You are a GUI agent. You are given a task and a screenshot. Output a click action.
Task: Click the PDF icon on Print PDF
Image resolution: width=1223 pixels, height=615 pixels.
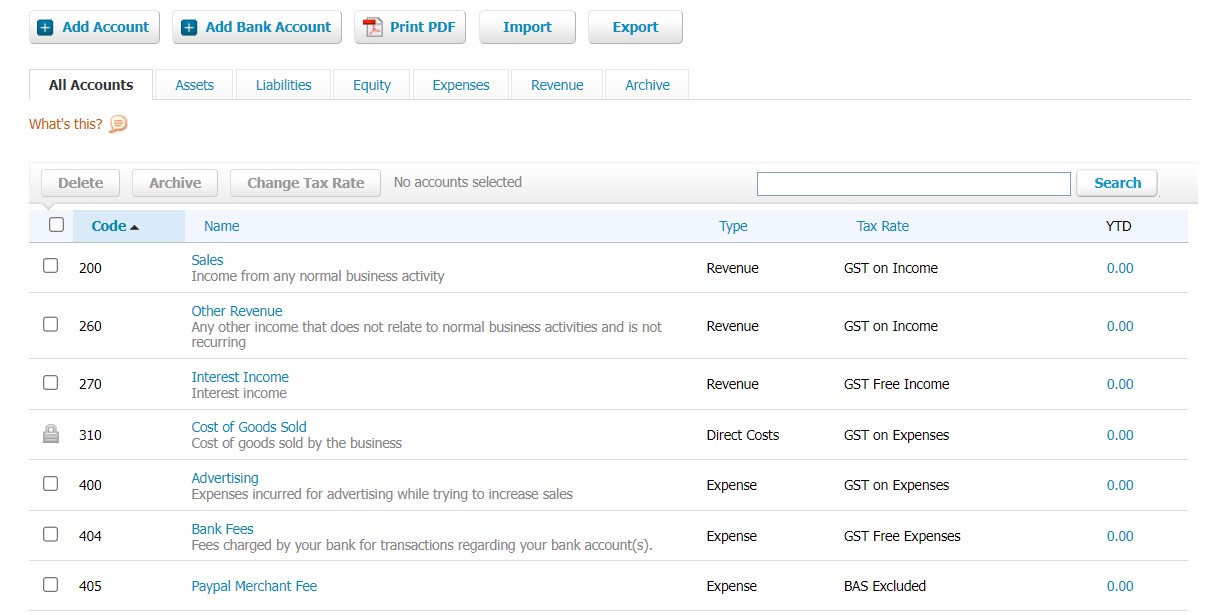coord(373,28)
